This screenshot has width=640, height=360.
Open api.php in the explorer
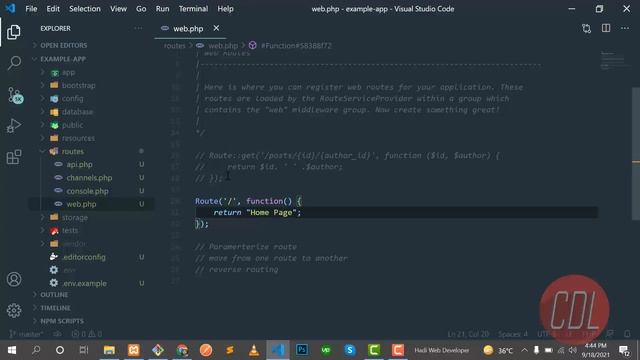click(x=80, y=164)
